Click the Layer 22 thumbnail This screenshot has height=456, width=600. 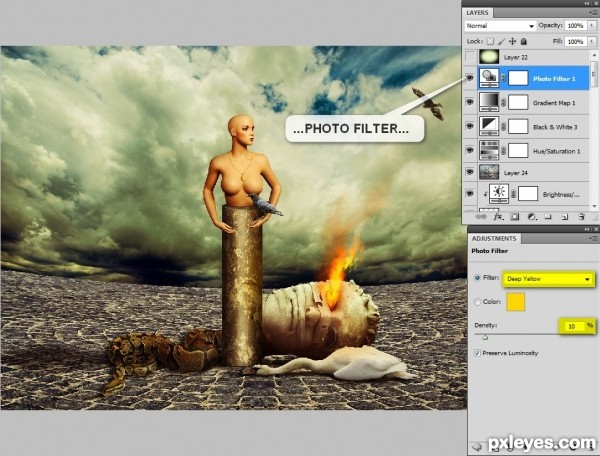(489, 57)
